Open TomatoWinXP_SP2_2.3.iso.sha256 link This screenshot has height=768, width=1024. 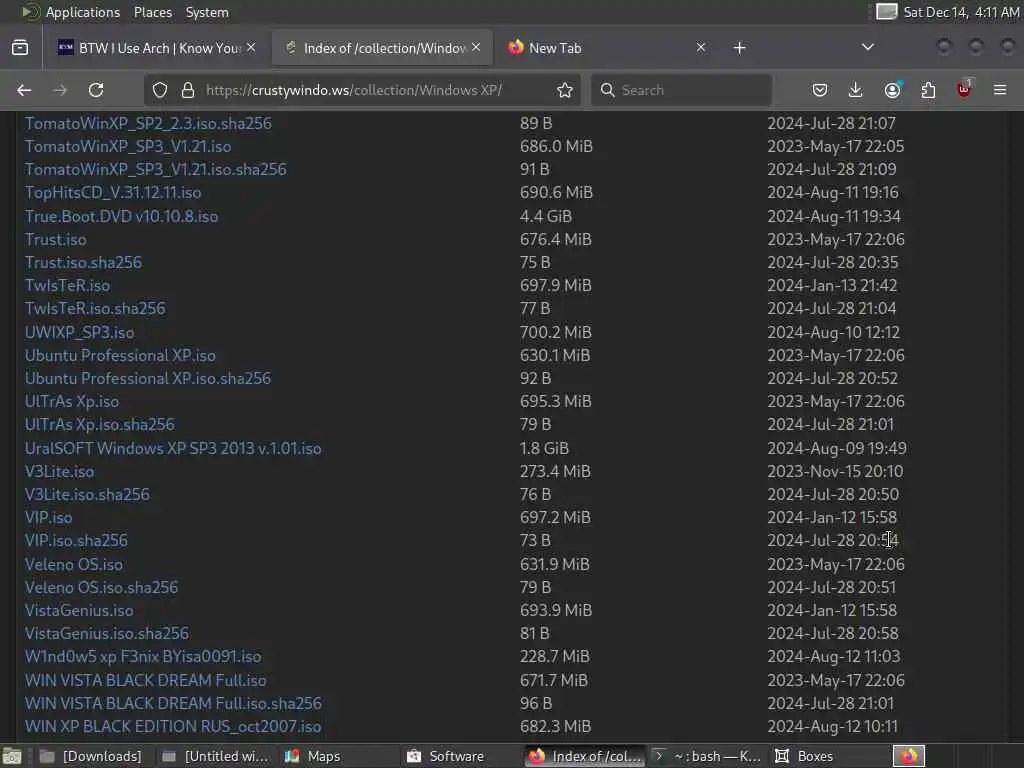pyautogui.click(x=148, y=123)
